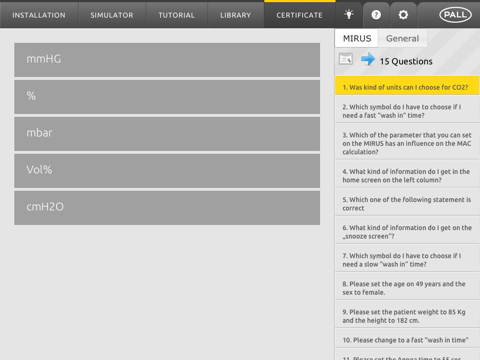Switch to the MIRUS question tab
480x360 pixels.
(357, 38)
